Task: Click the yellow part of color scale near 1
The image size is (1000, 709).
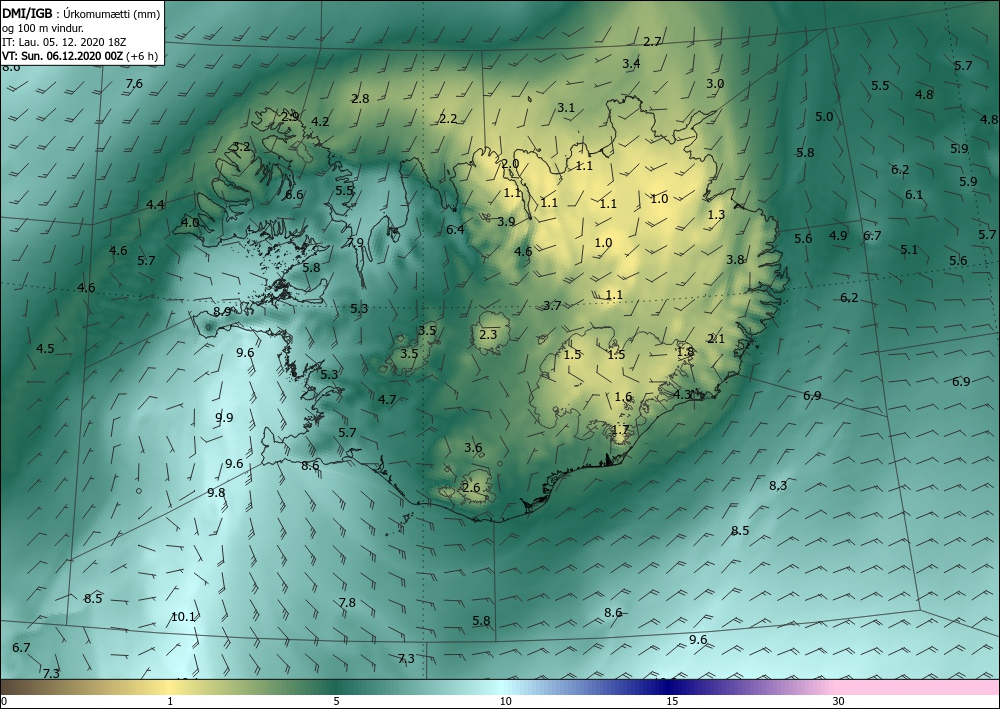Action: tap(170, 687)
